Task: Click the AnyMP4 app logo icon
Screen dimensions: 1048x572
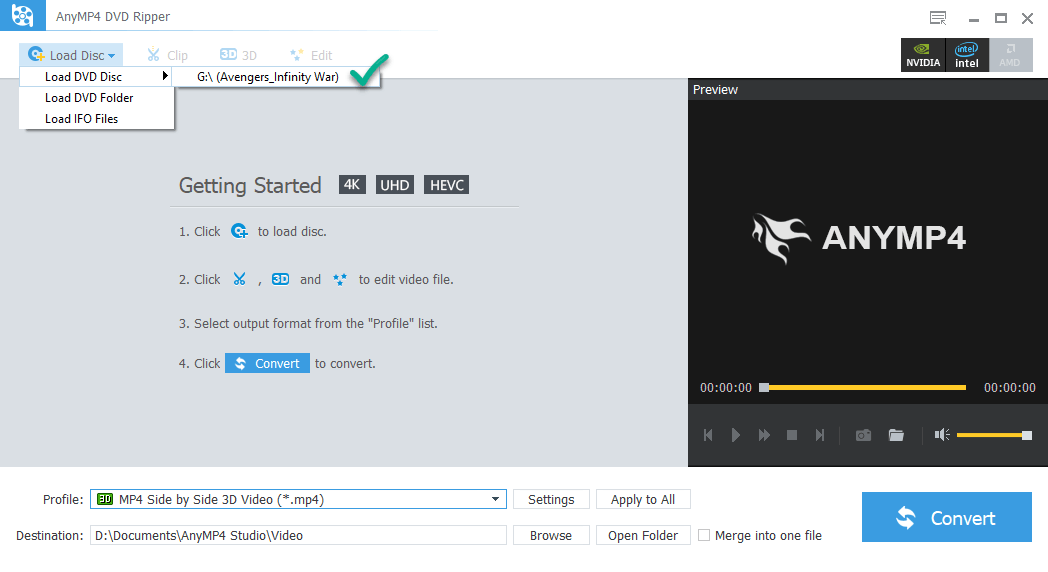Action: (x=22, y=15)
